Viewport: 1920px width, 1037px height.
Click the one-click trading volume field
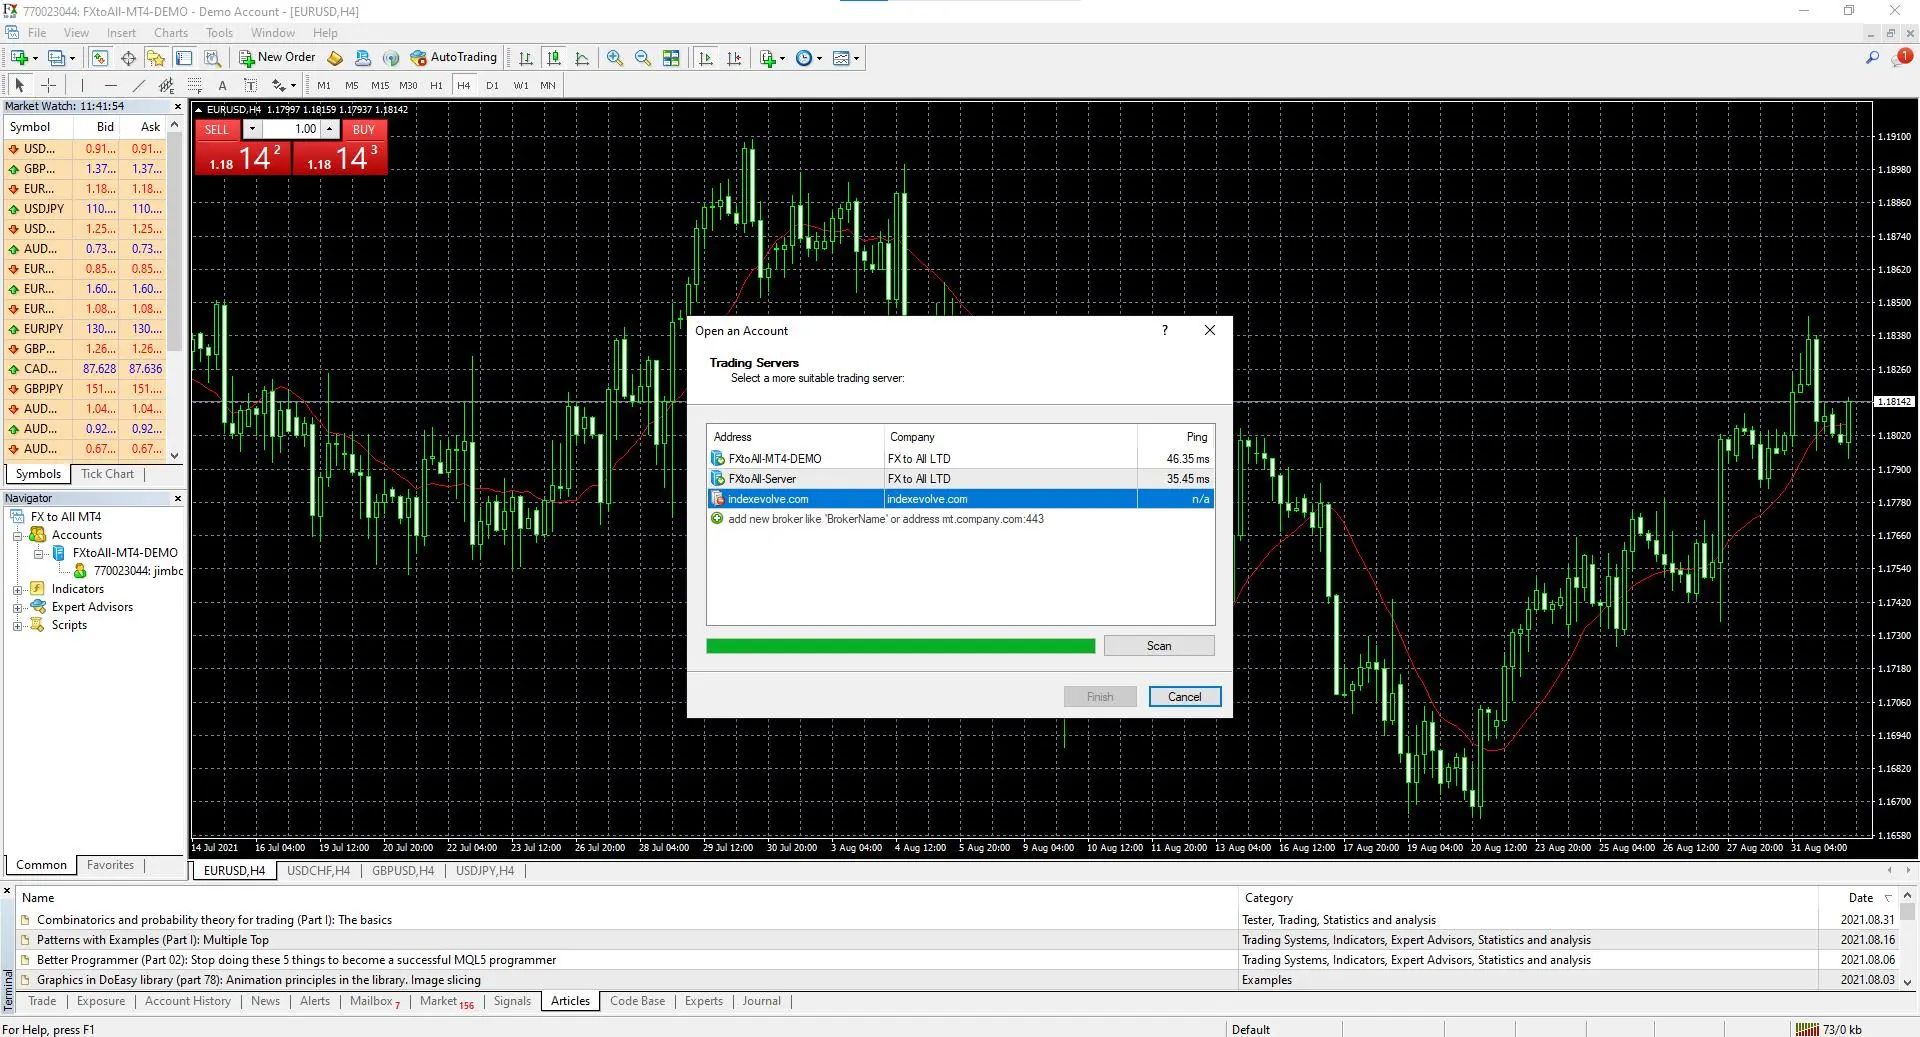coord(291,130)
